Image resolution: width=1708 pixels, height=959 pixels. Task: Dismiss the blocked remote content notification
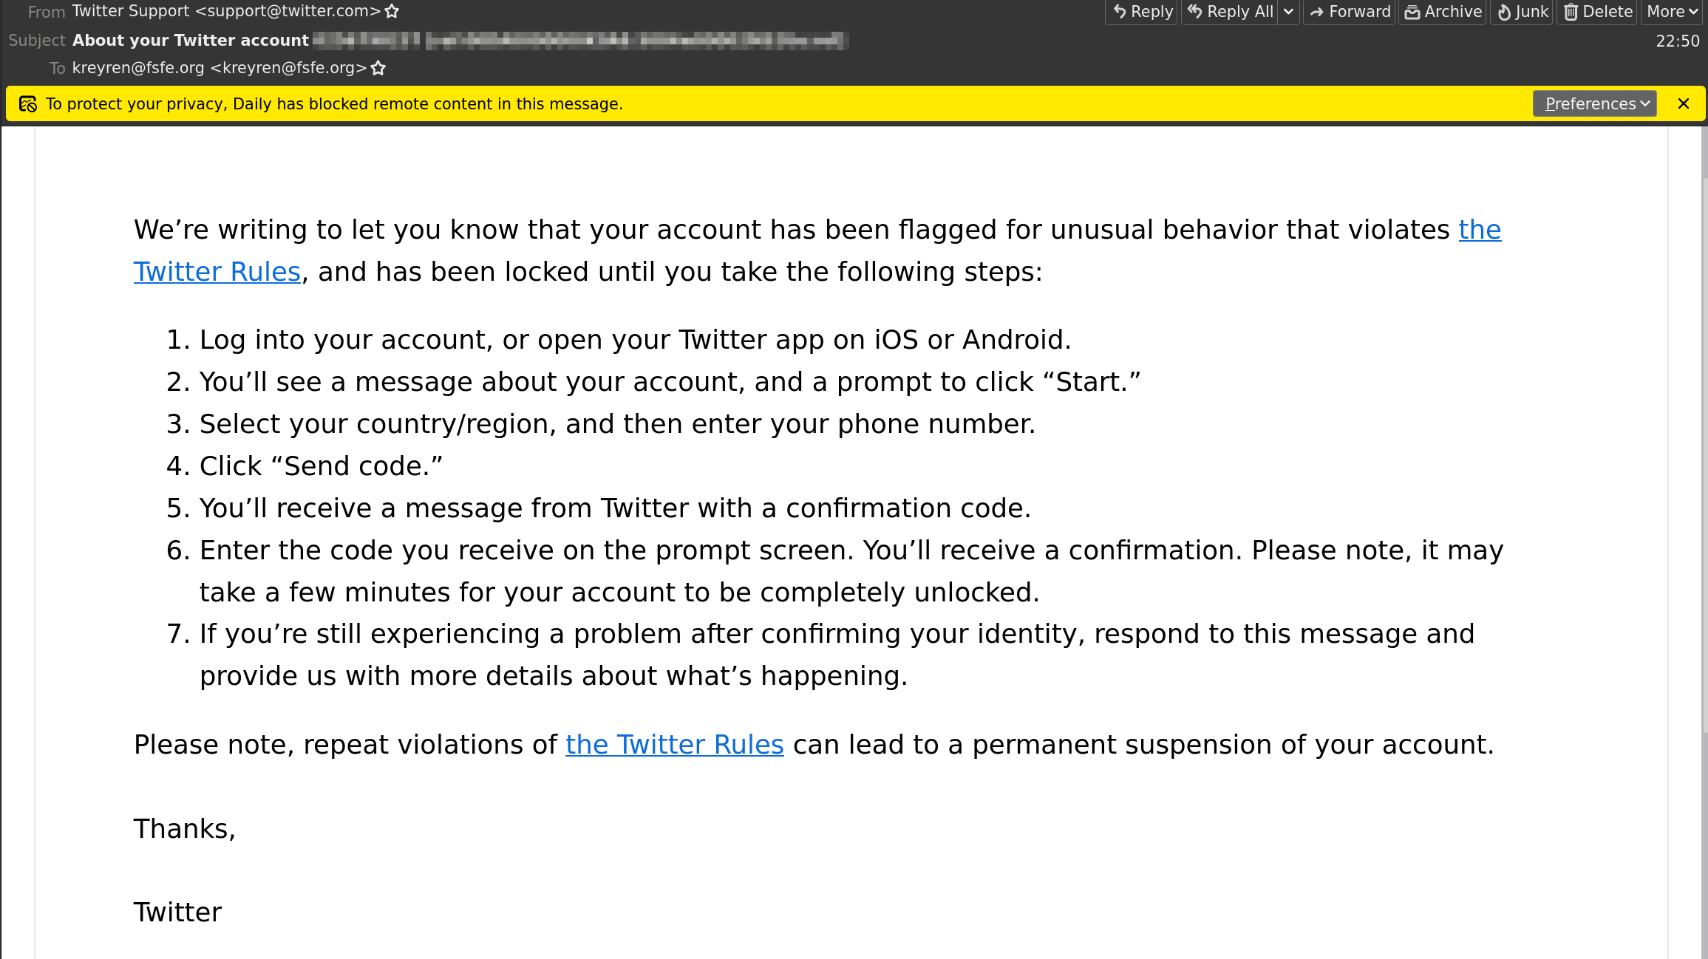(x=1684, y=104)
